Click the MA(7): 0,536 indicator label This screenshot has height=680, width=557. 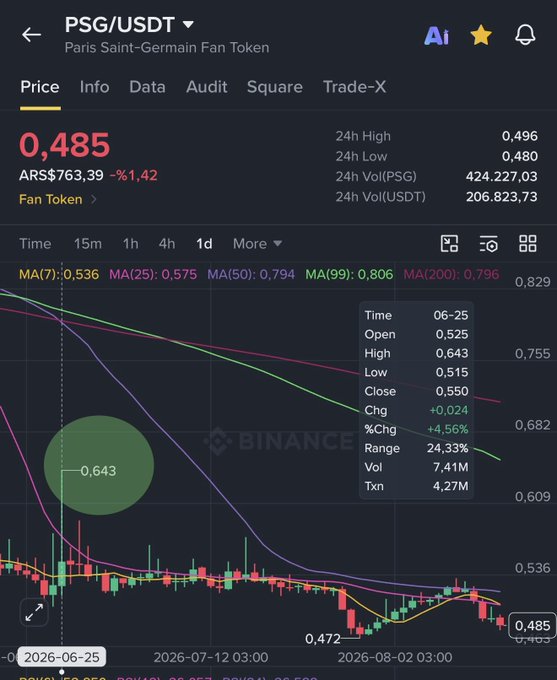59,275
